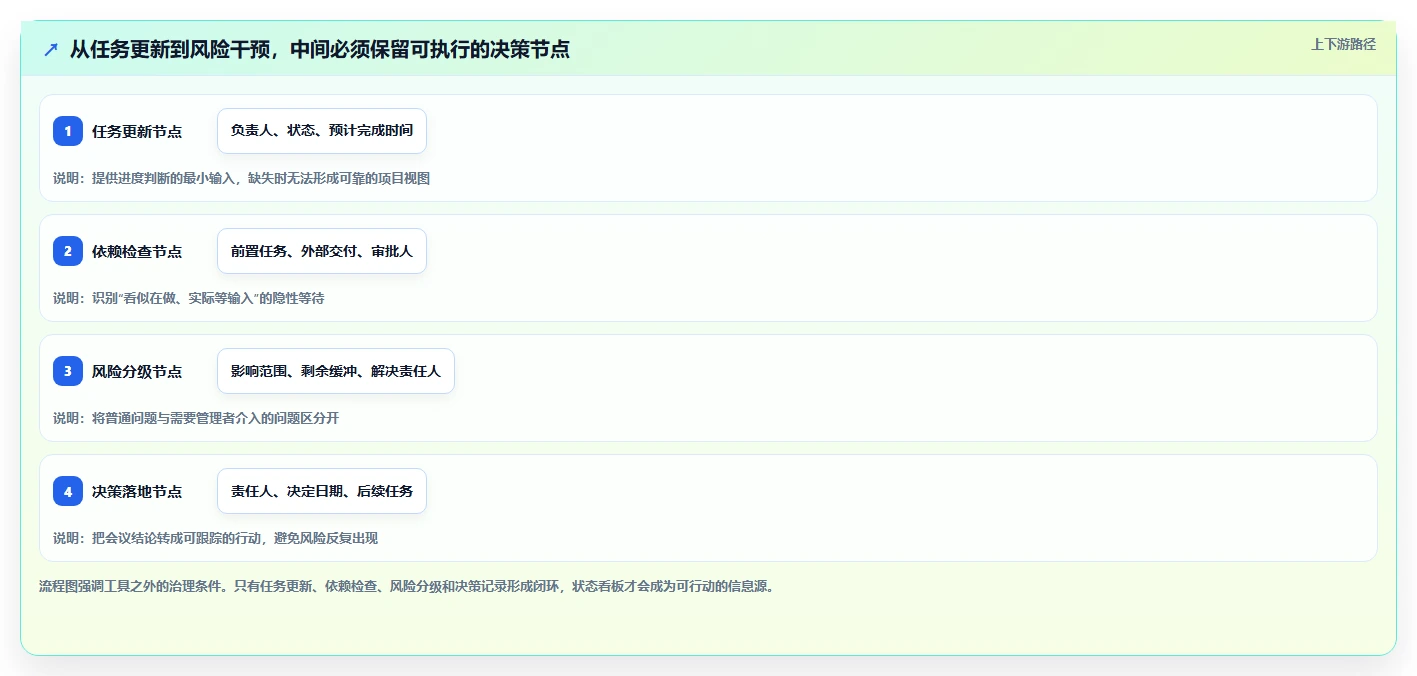Image resolution: width=1417 pixels, height=676 pixels.
Task: Click the description 把会议结论转成可跟踪的行动
Action: tap(215, 538)
